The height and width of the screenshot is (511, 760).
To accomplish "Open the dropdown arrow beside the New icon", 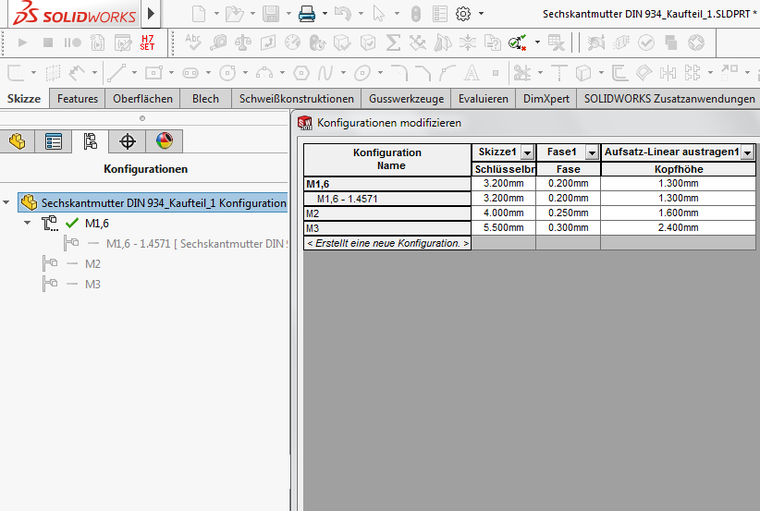I will [x=216, y=14].
